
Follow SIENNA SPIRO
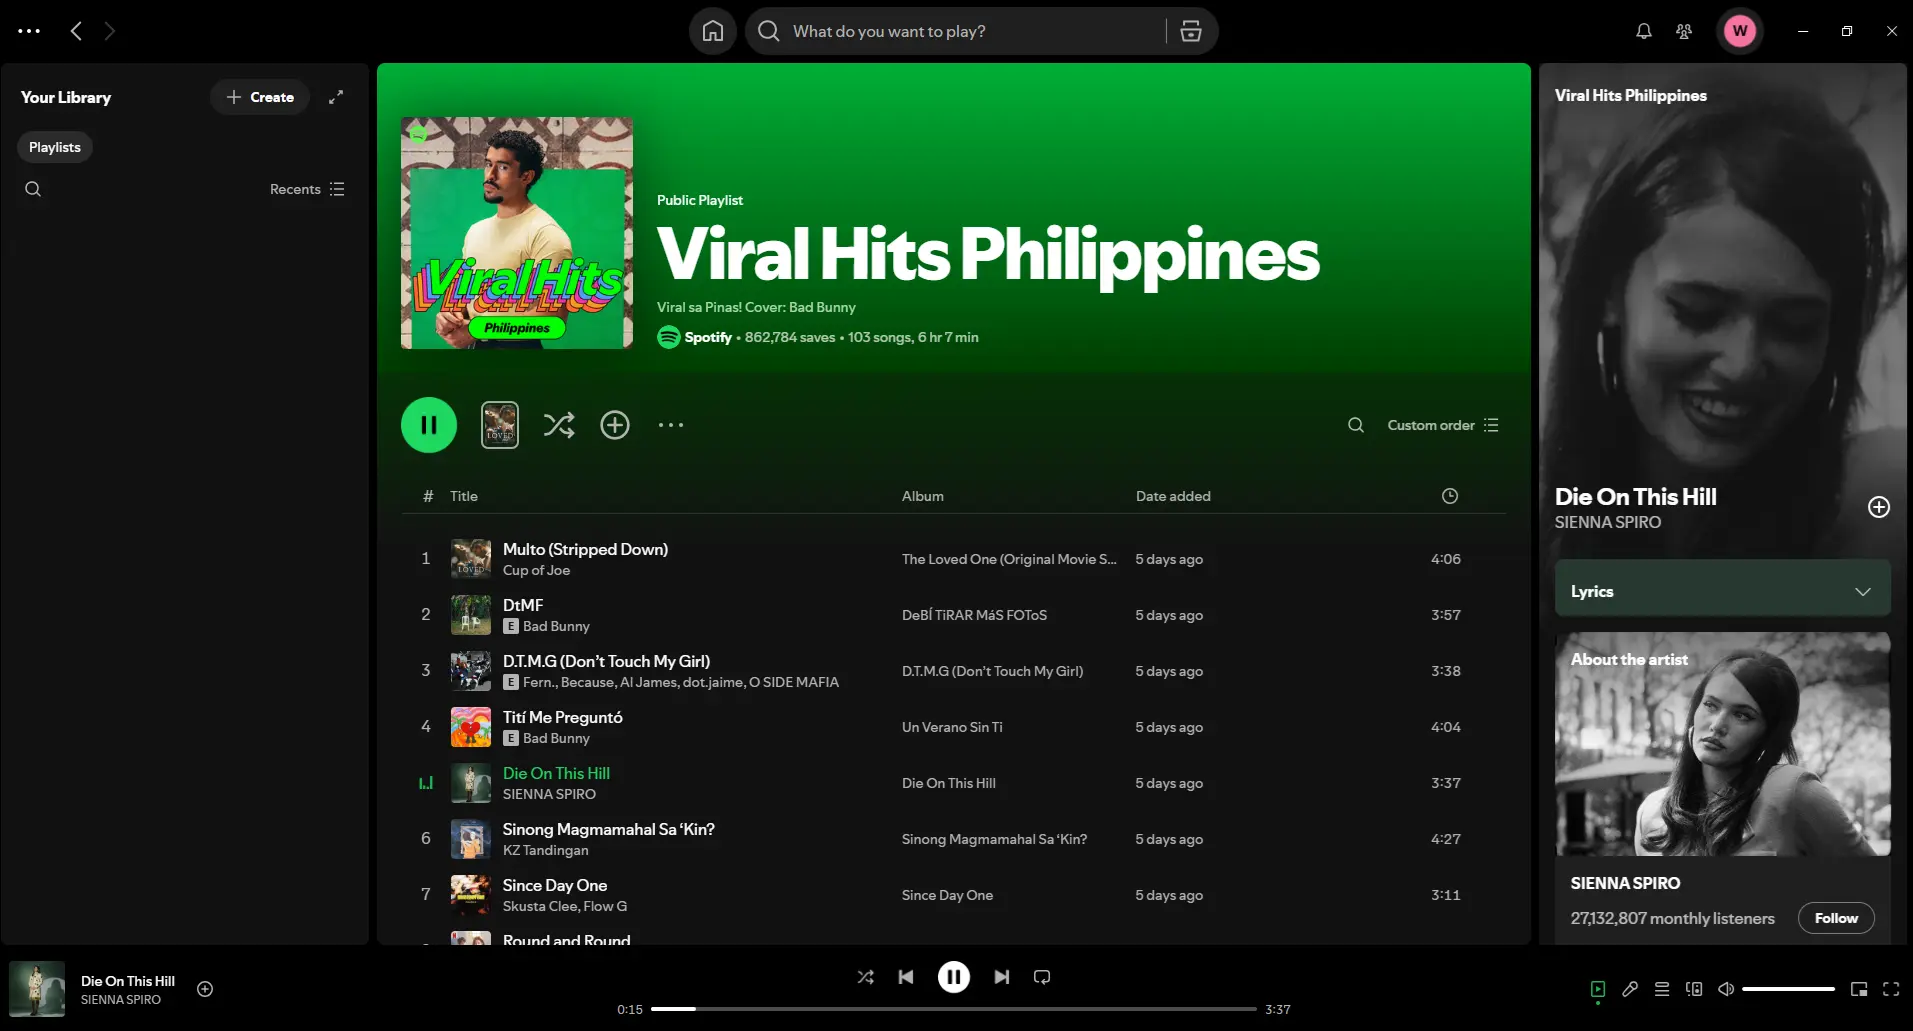tap(1836, 918)
